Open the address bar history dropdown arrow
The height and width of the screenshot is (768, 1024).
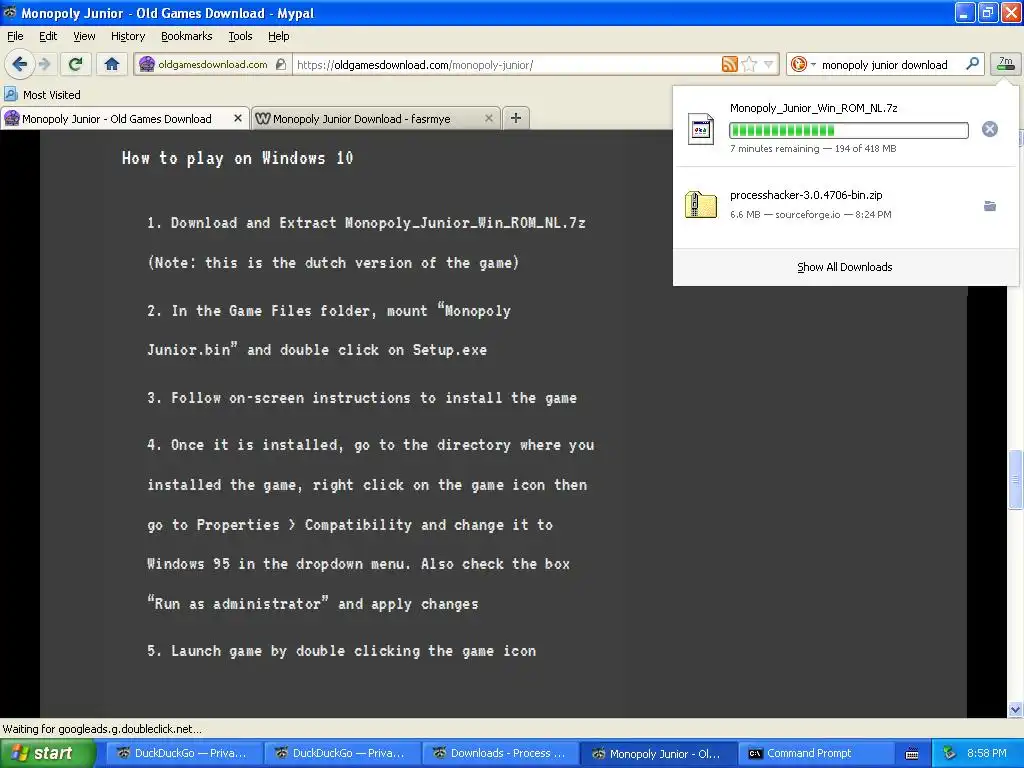[x=769, y=64]
